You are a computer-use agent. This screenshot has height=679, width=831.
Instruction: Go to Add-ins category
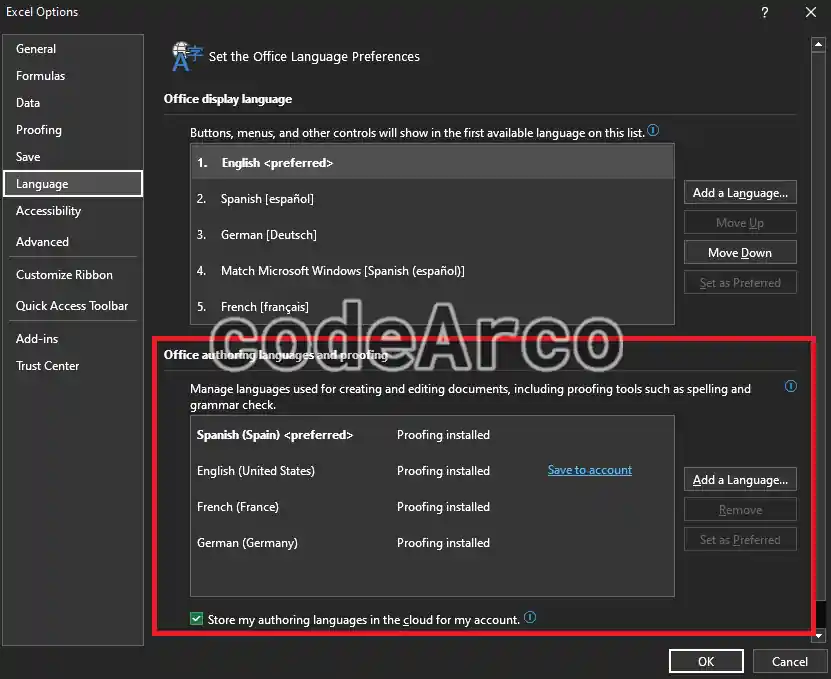point(73,339)
